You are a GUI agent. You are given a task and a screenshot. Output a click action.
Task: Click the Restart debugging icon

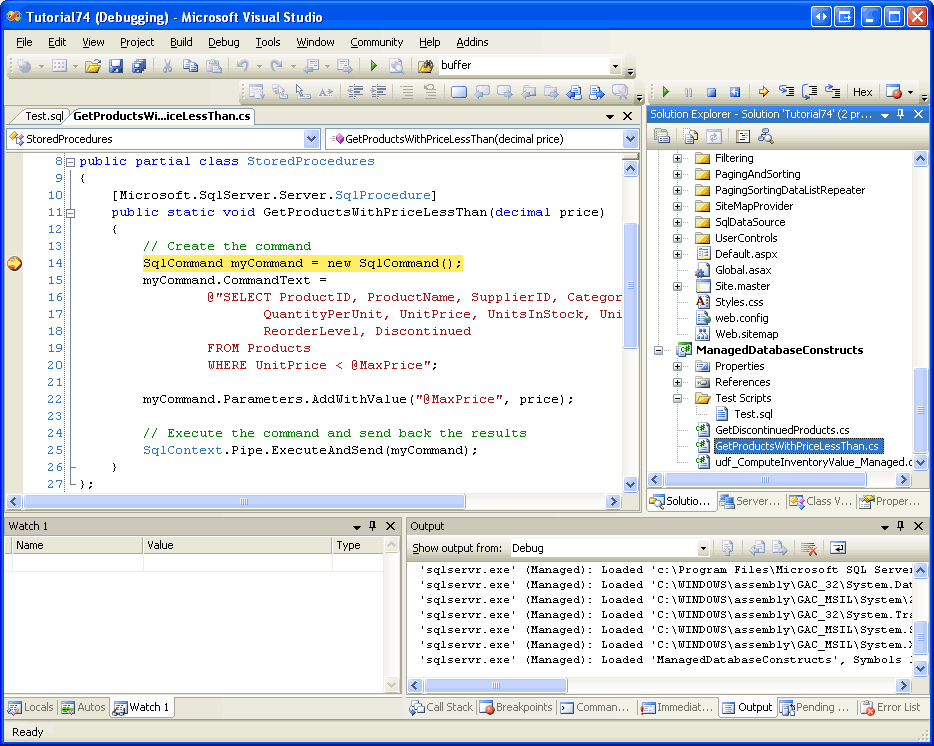click(734, 92)
